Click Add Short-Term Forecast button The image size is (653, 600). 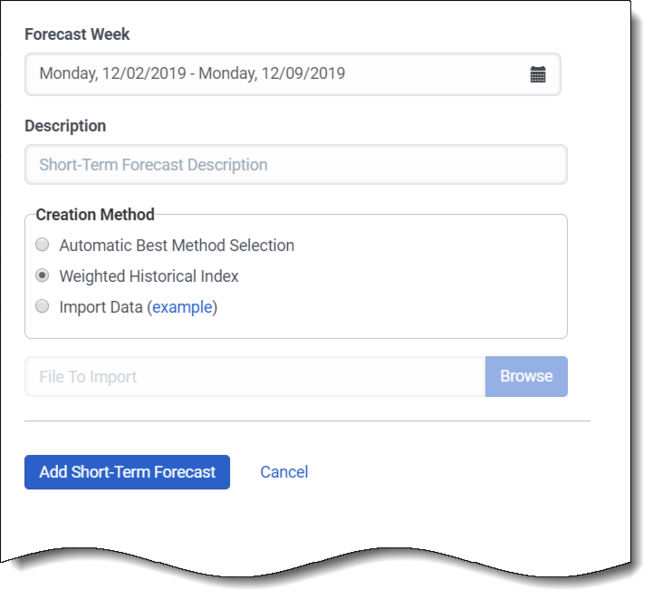pos(127,472)
